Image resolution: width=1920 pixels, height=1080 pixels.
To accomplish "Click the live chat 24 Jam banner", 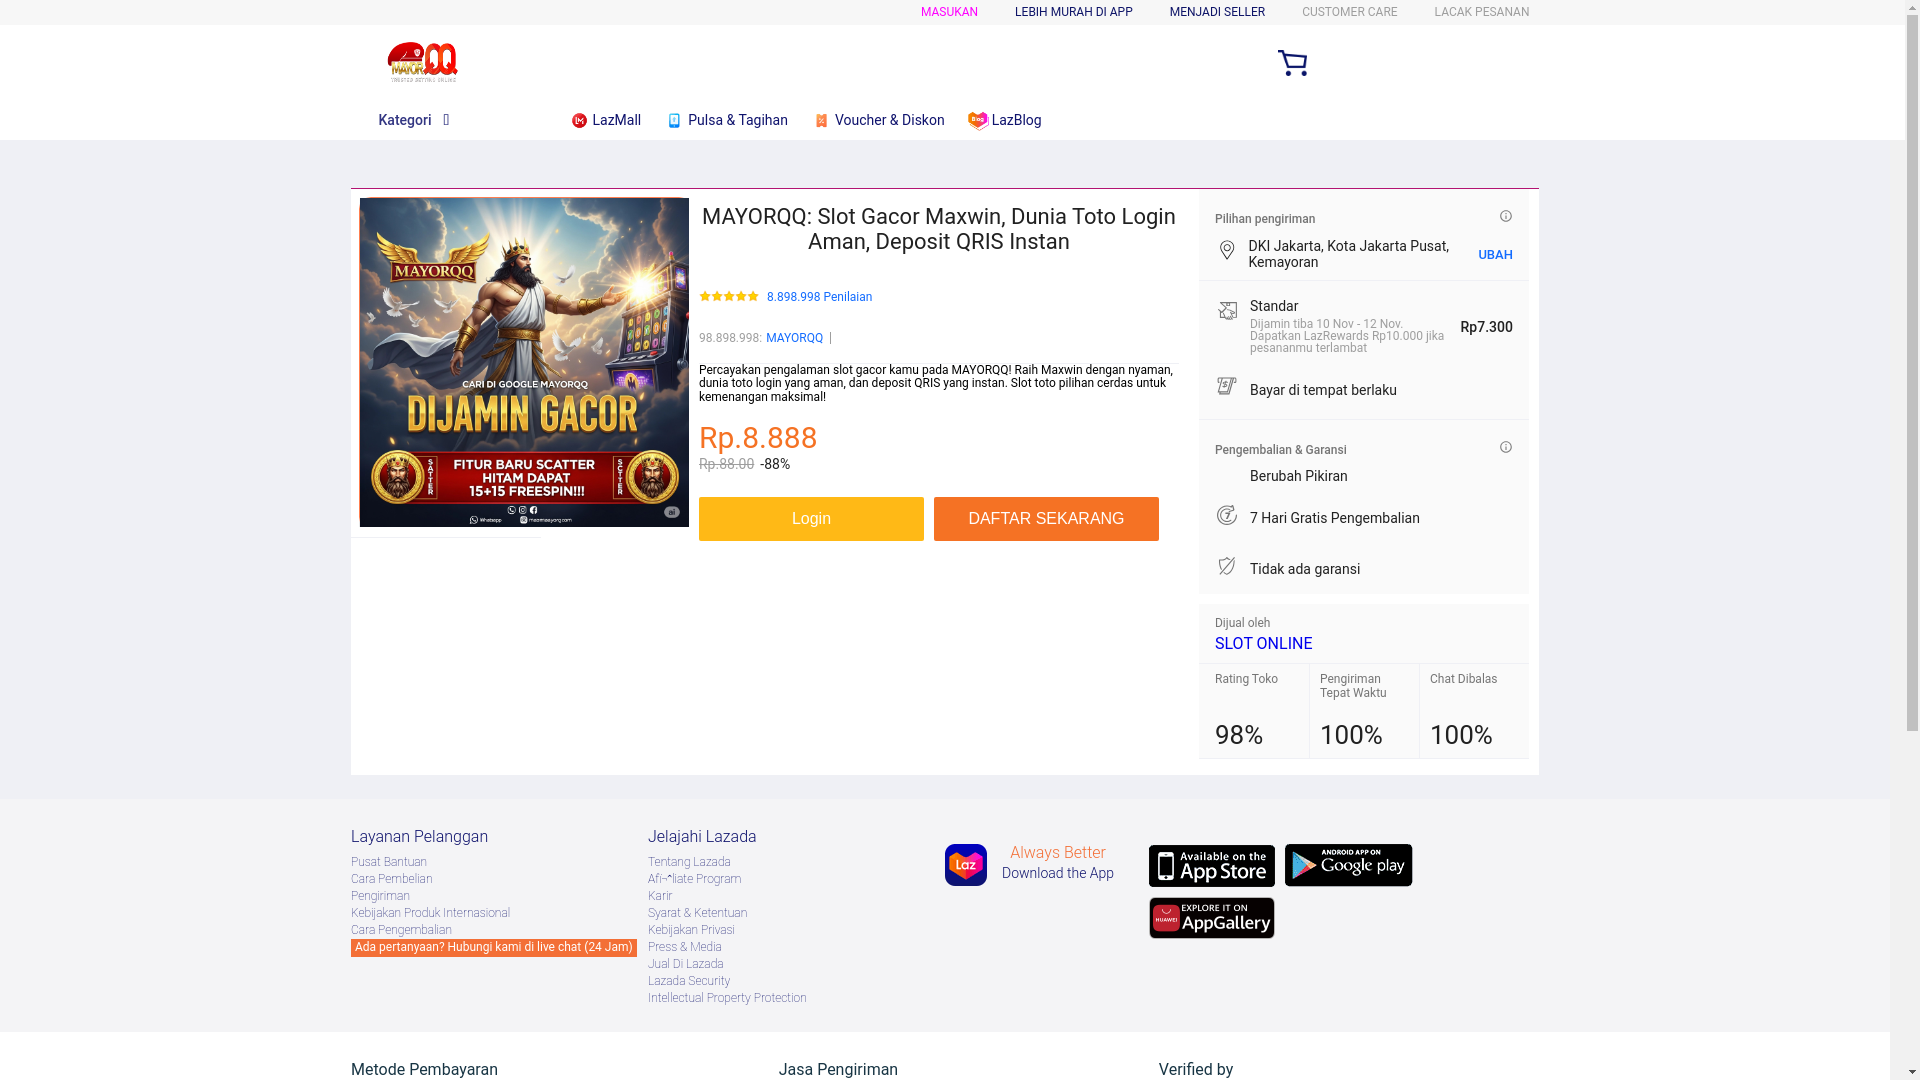I will coord(493,948).
